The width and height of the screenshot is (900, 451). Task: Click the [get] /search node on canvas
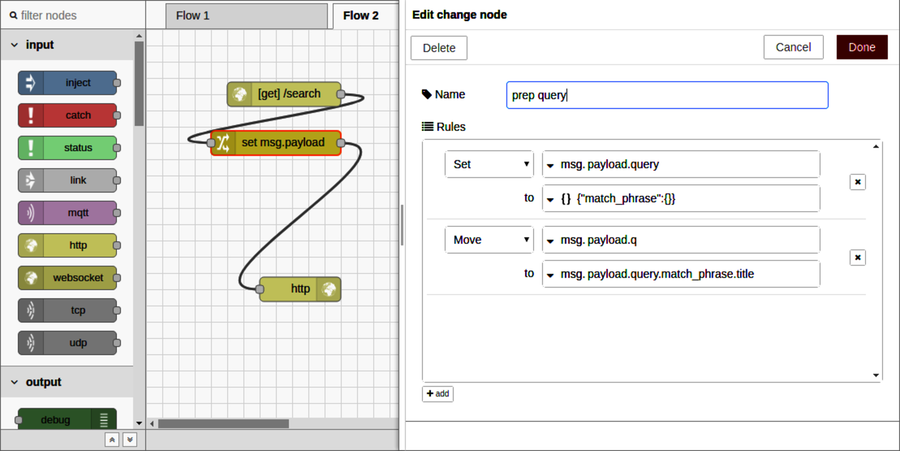[284, 94]
